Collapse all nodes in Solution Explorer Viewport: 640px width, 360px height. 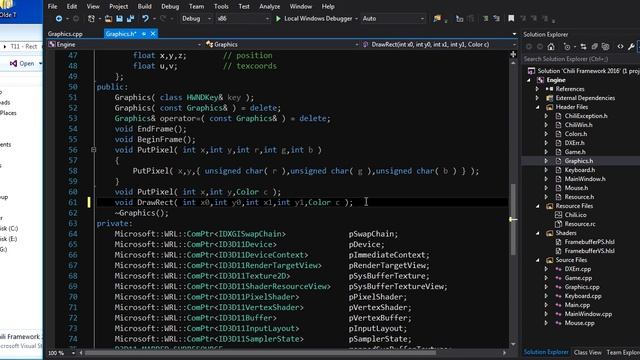[x=595, y=47]
